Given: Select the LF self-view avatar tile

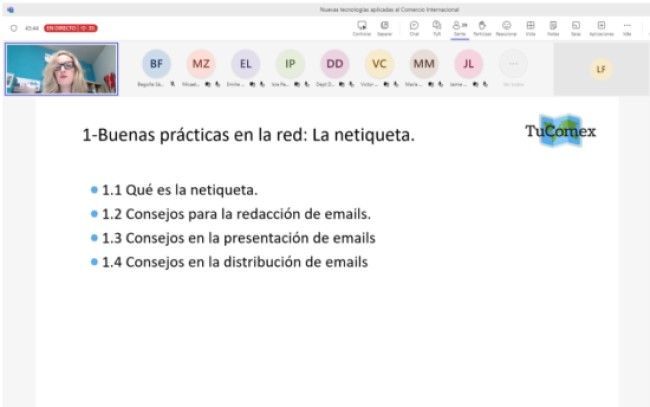Looking at the screenshot, I should 601,69.
